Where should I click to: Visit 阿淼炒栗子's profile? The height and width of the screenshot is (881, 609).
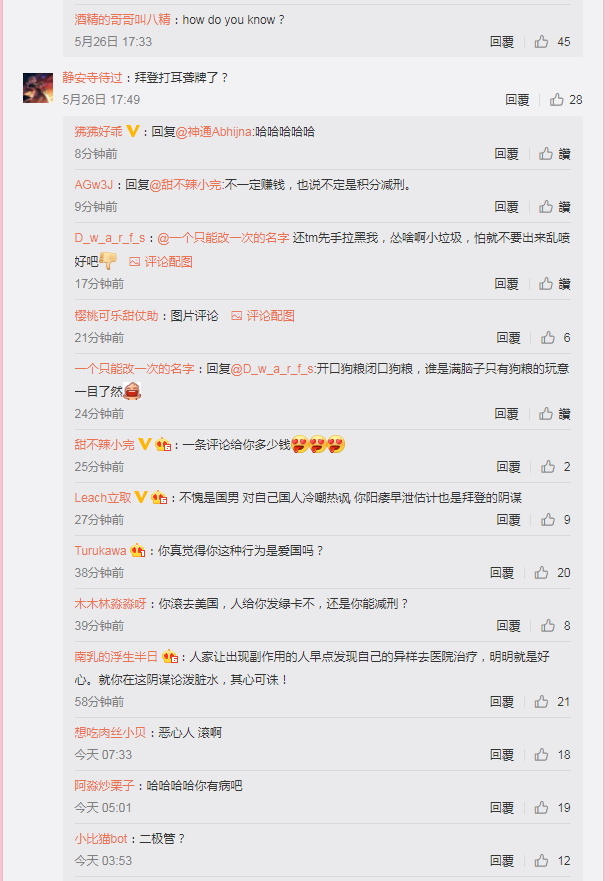coord(104,785)
